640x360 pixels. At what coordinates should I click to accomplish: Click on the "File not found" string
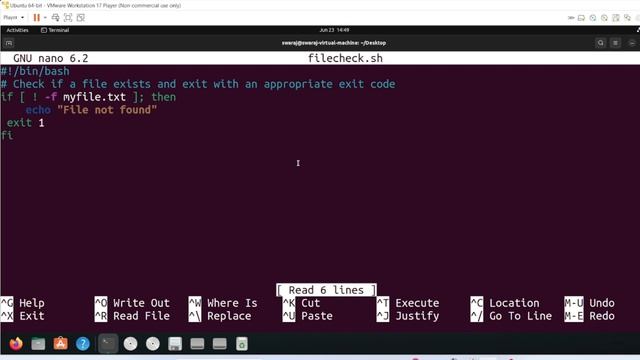click(x=107, y=110)
